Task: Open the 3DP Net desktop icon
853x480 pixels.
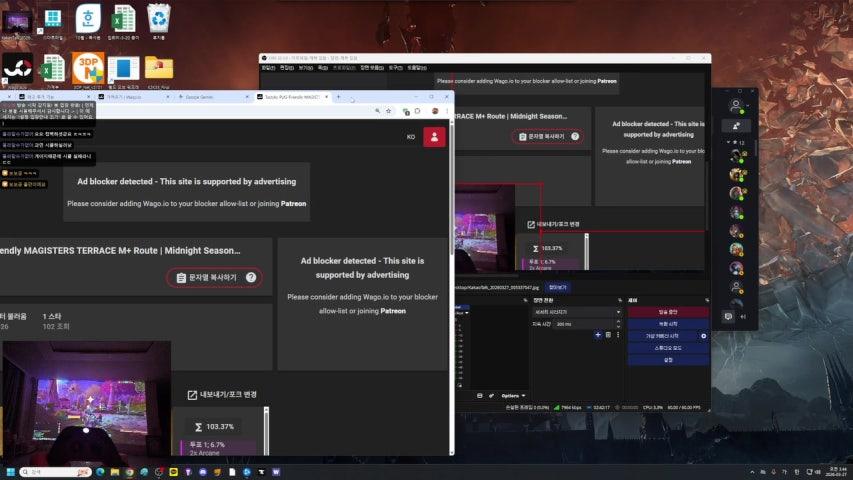Action: tap(88, 68)
